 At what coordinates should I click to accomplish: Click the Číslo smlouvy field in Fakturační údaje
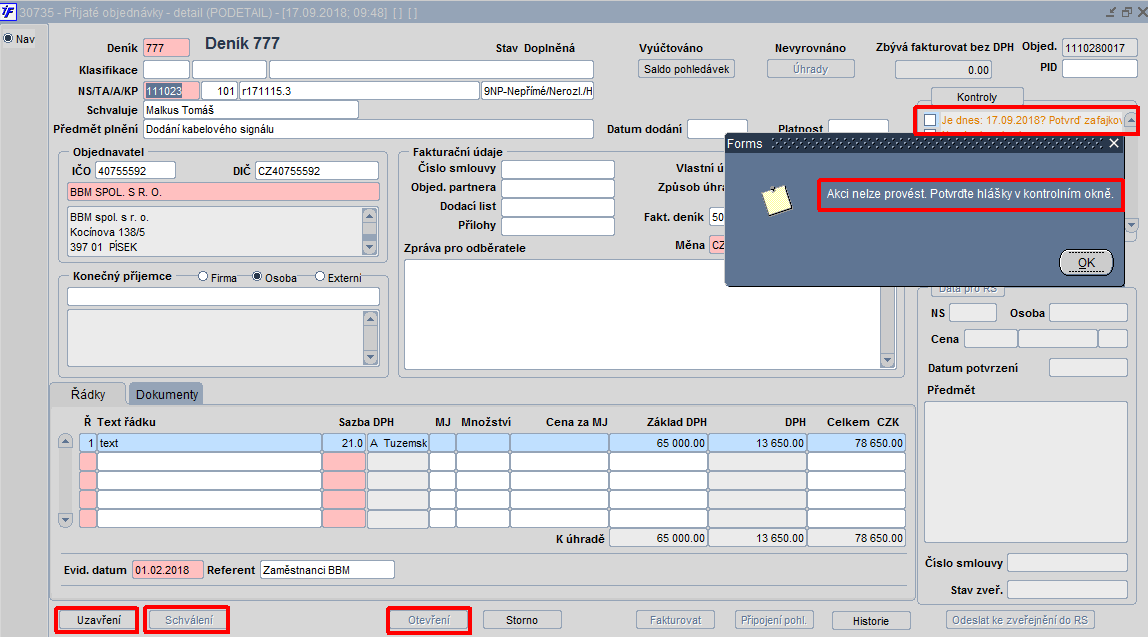tap(558, 169)
